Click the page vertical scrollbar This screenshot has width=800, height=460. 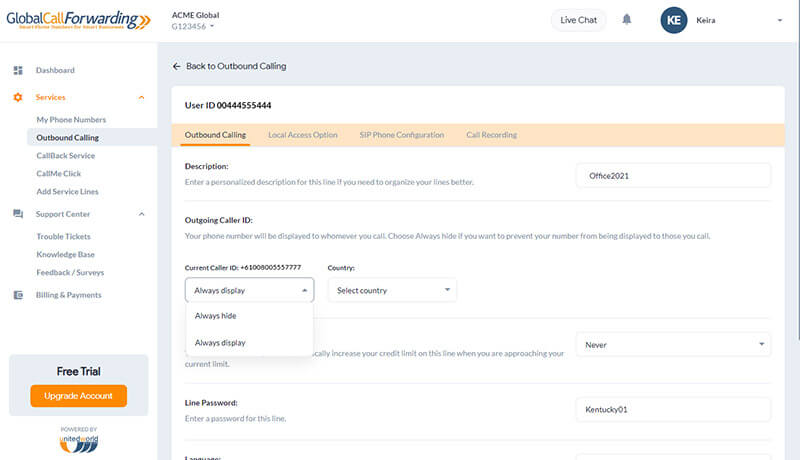(x=798, y=168)
